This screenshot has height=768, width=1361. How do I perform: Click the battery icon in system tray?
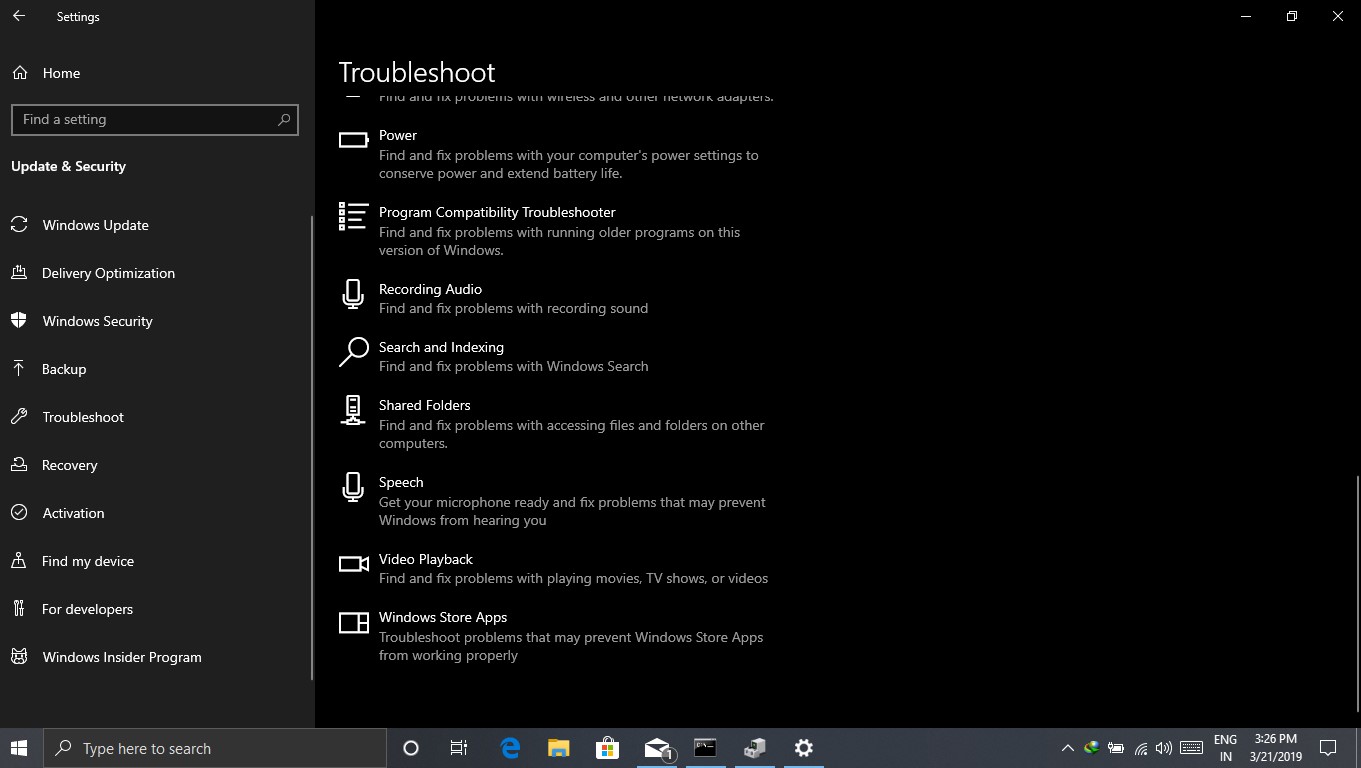(1116, 748)
